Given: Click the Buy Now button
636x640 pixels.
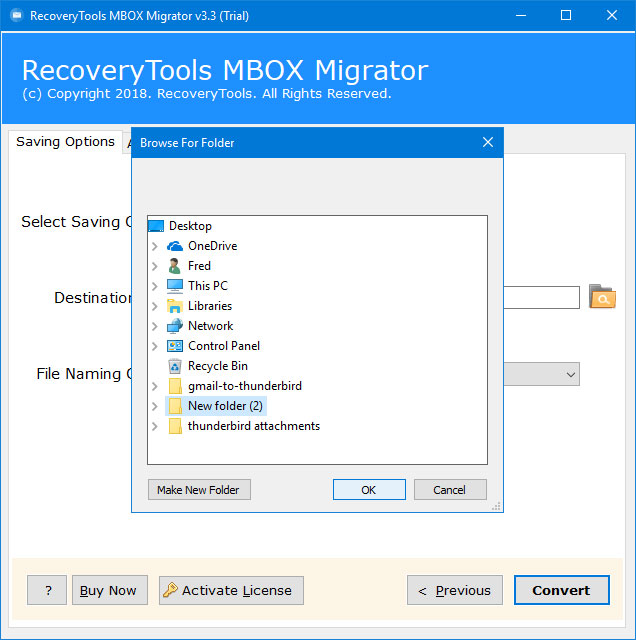Looking at the screenshot, I should tap(110, 590).
